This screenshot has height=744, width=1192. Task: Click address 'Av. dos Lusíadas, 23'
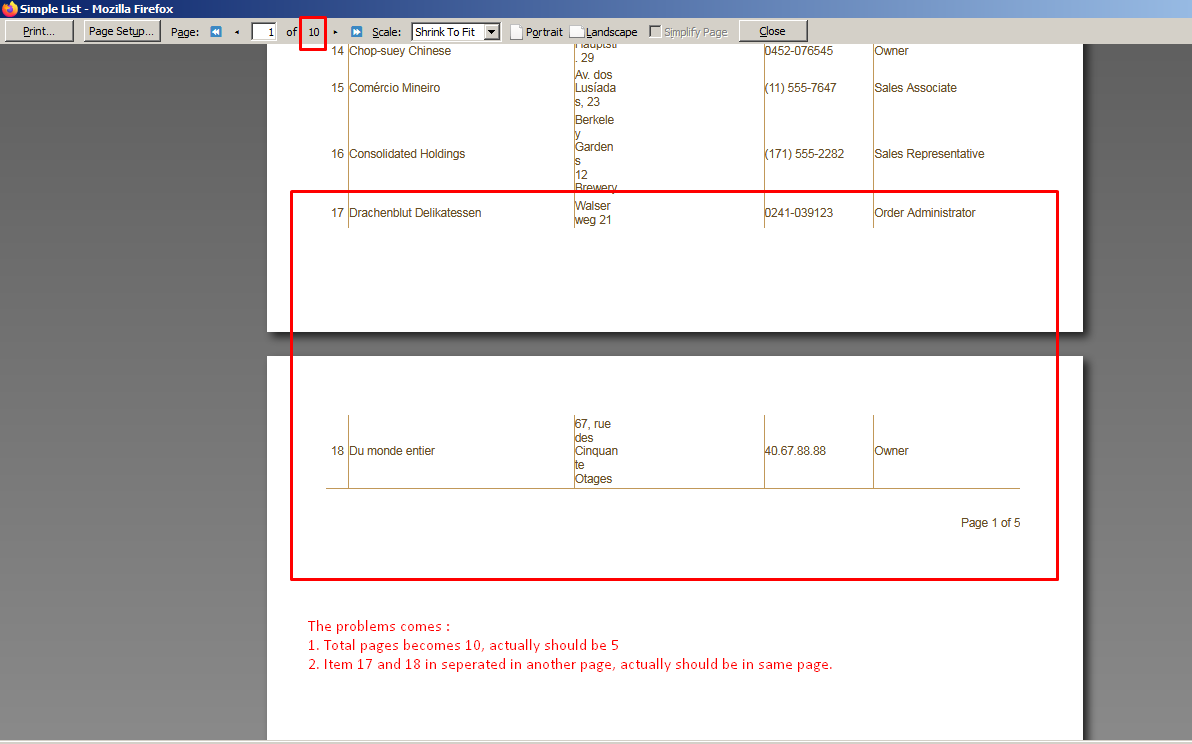coord(595,88)
